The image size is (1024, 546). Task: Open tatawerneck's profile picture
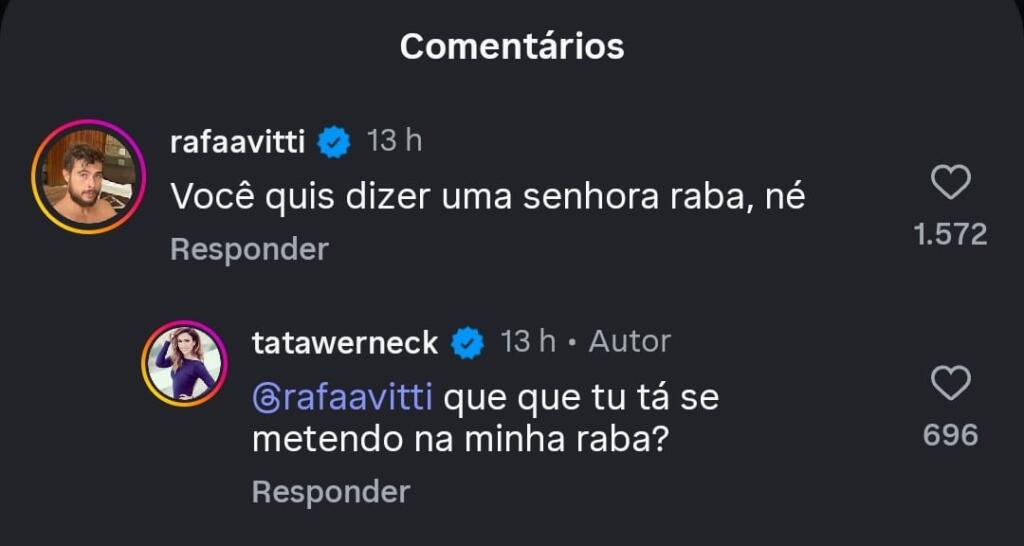[x=184, y=364]
